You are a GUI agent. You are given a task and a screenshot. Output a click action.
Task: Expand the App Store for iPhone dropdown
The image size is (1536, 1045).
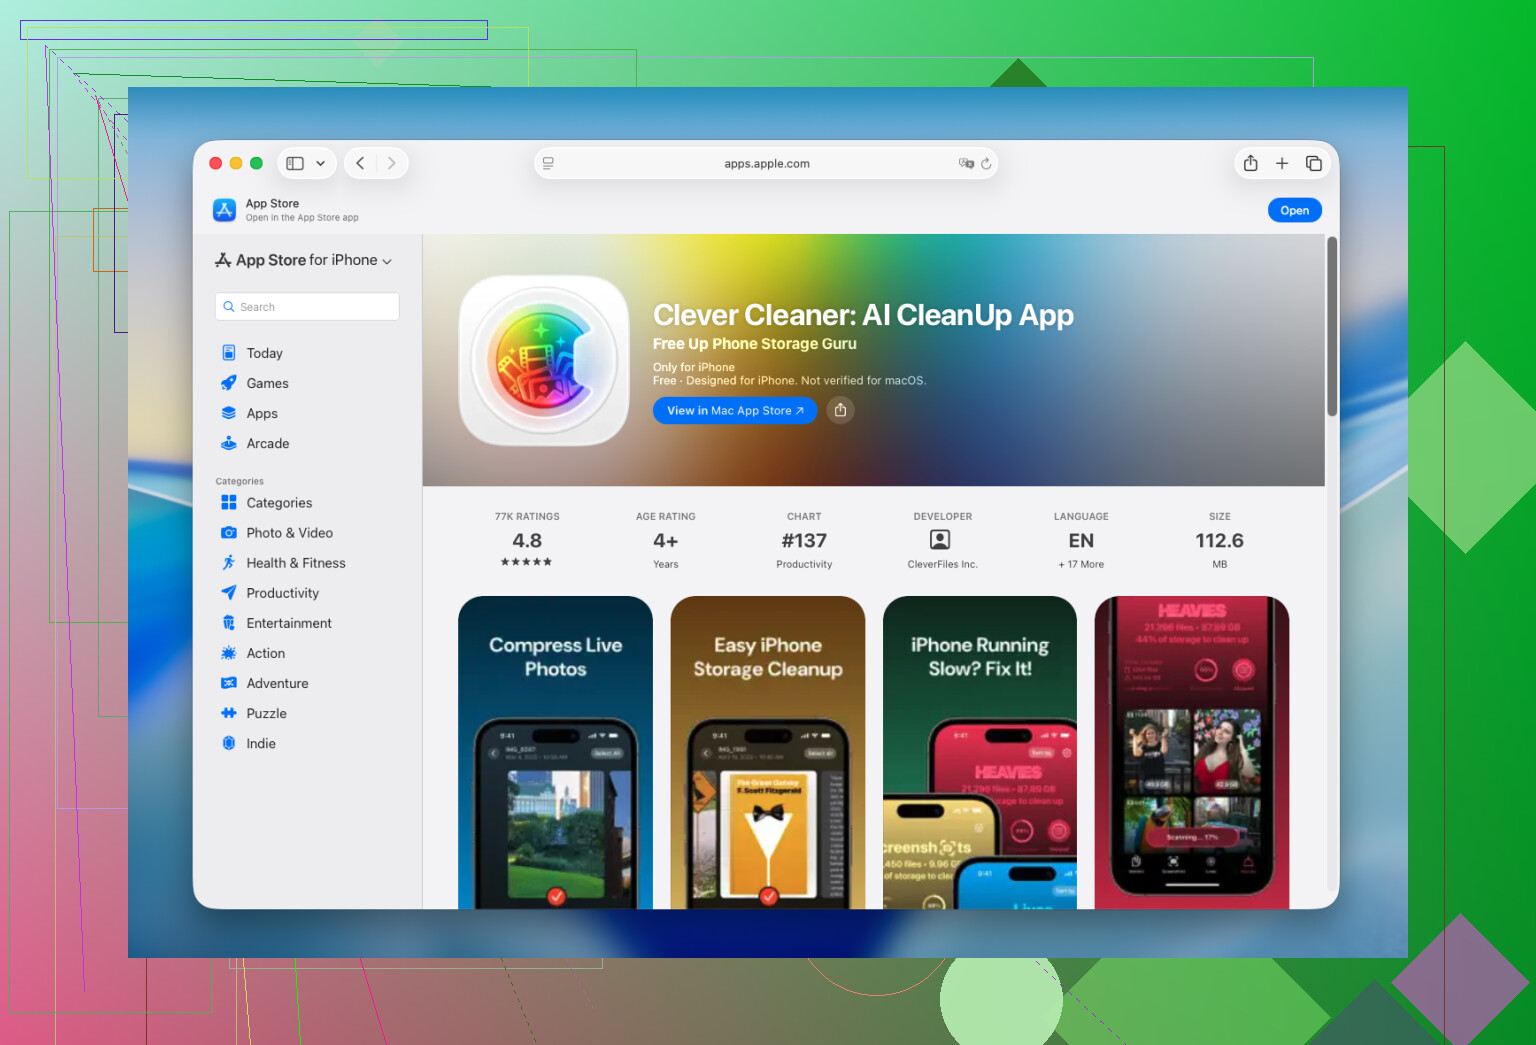[x=304, y=260]
